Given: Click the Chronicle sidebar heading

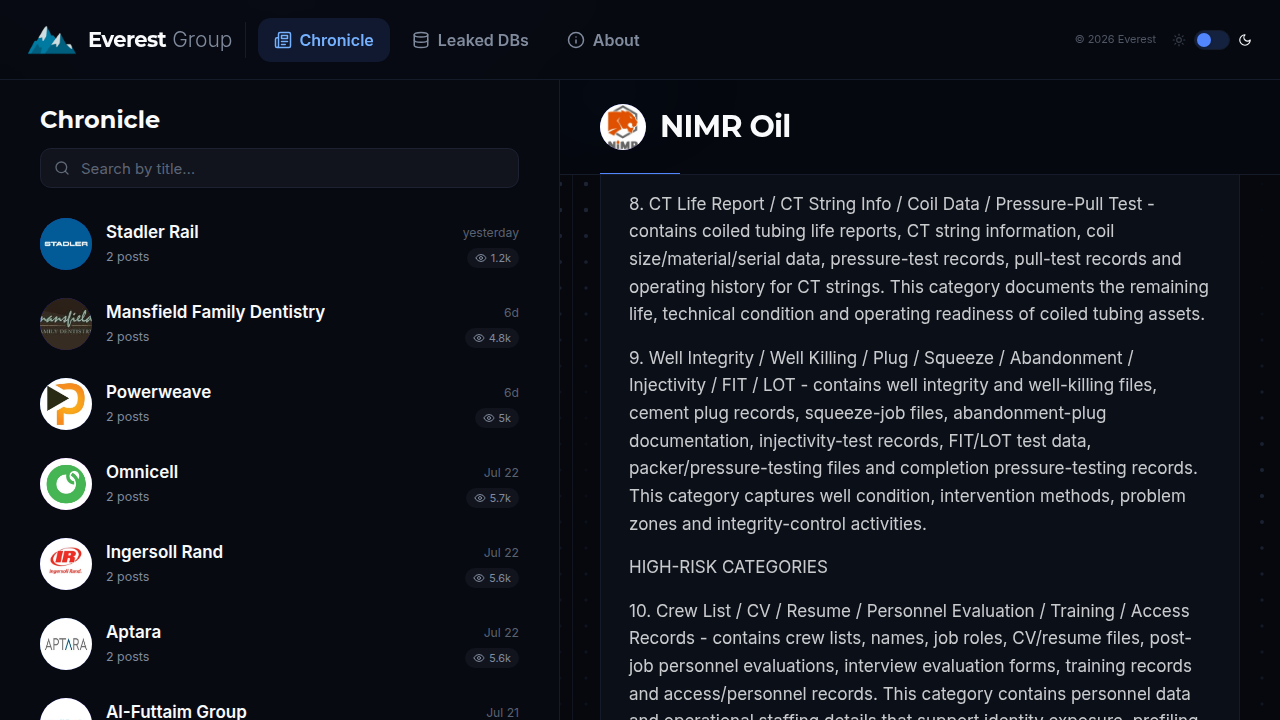Looking at the screenshot, I should (100, 120).
